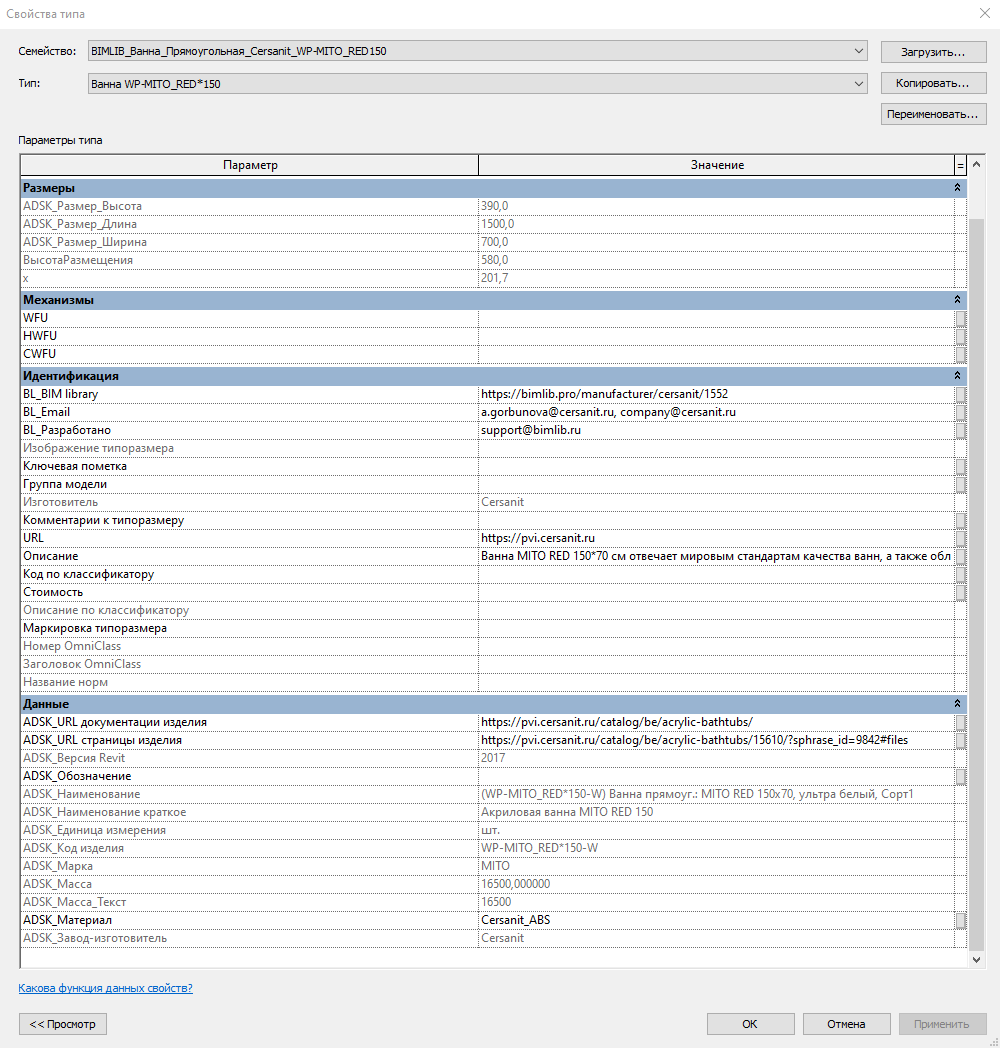1000x1048 pixels.
Task: Open the Тип type dropdown
Action: click(859, 84)
